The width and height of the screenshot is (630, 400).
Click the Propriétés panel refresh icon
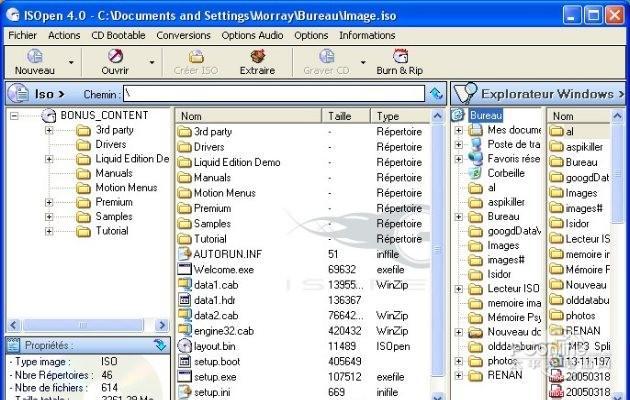click(x=160, y=345)
